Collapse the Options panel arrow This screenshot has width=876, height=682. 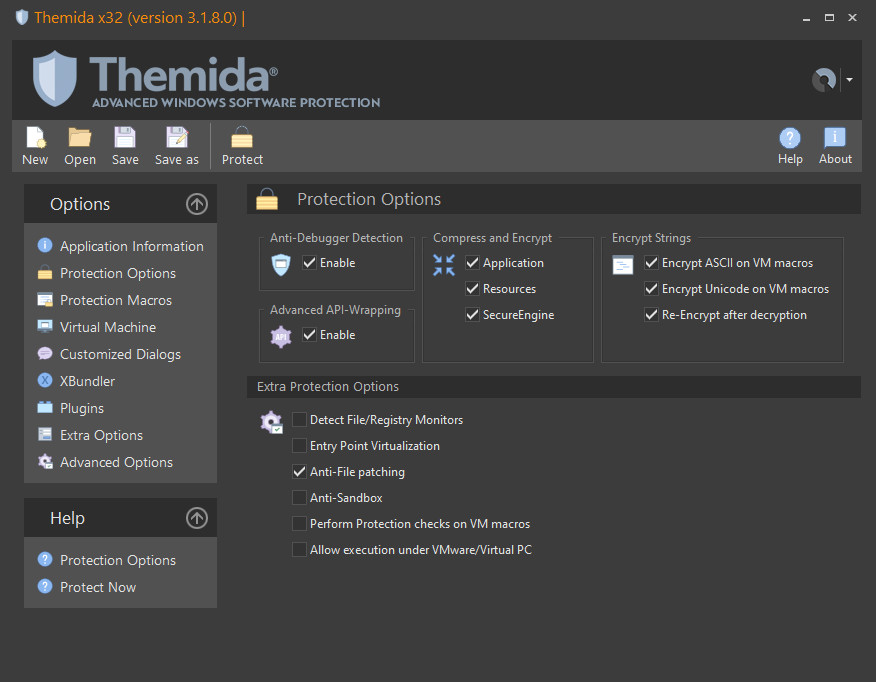[x=197, y=204]
